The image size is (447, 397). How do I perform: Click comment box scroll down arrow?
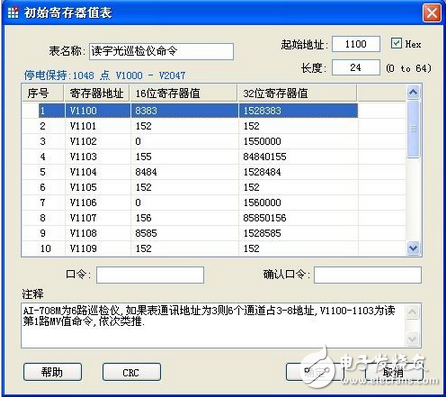point(413,339)
